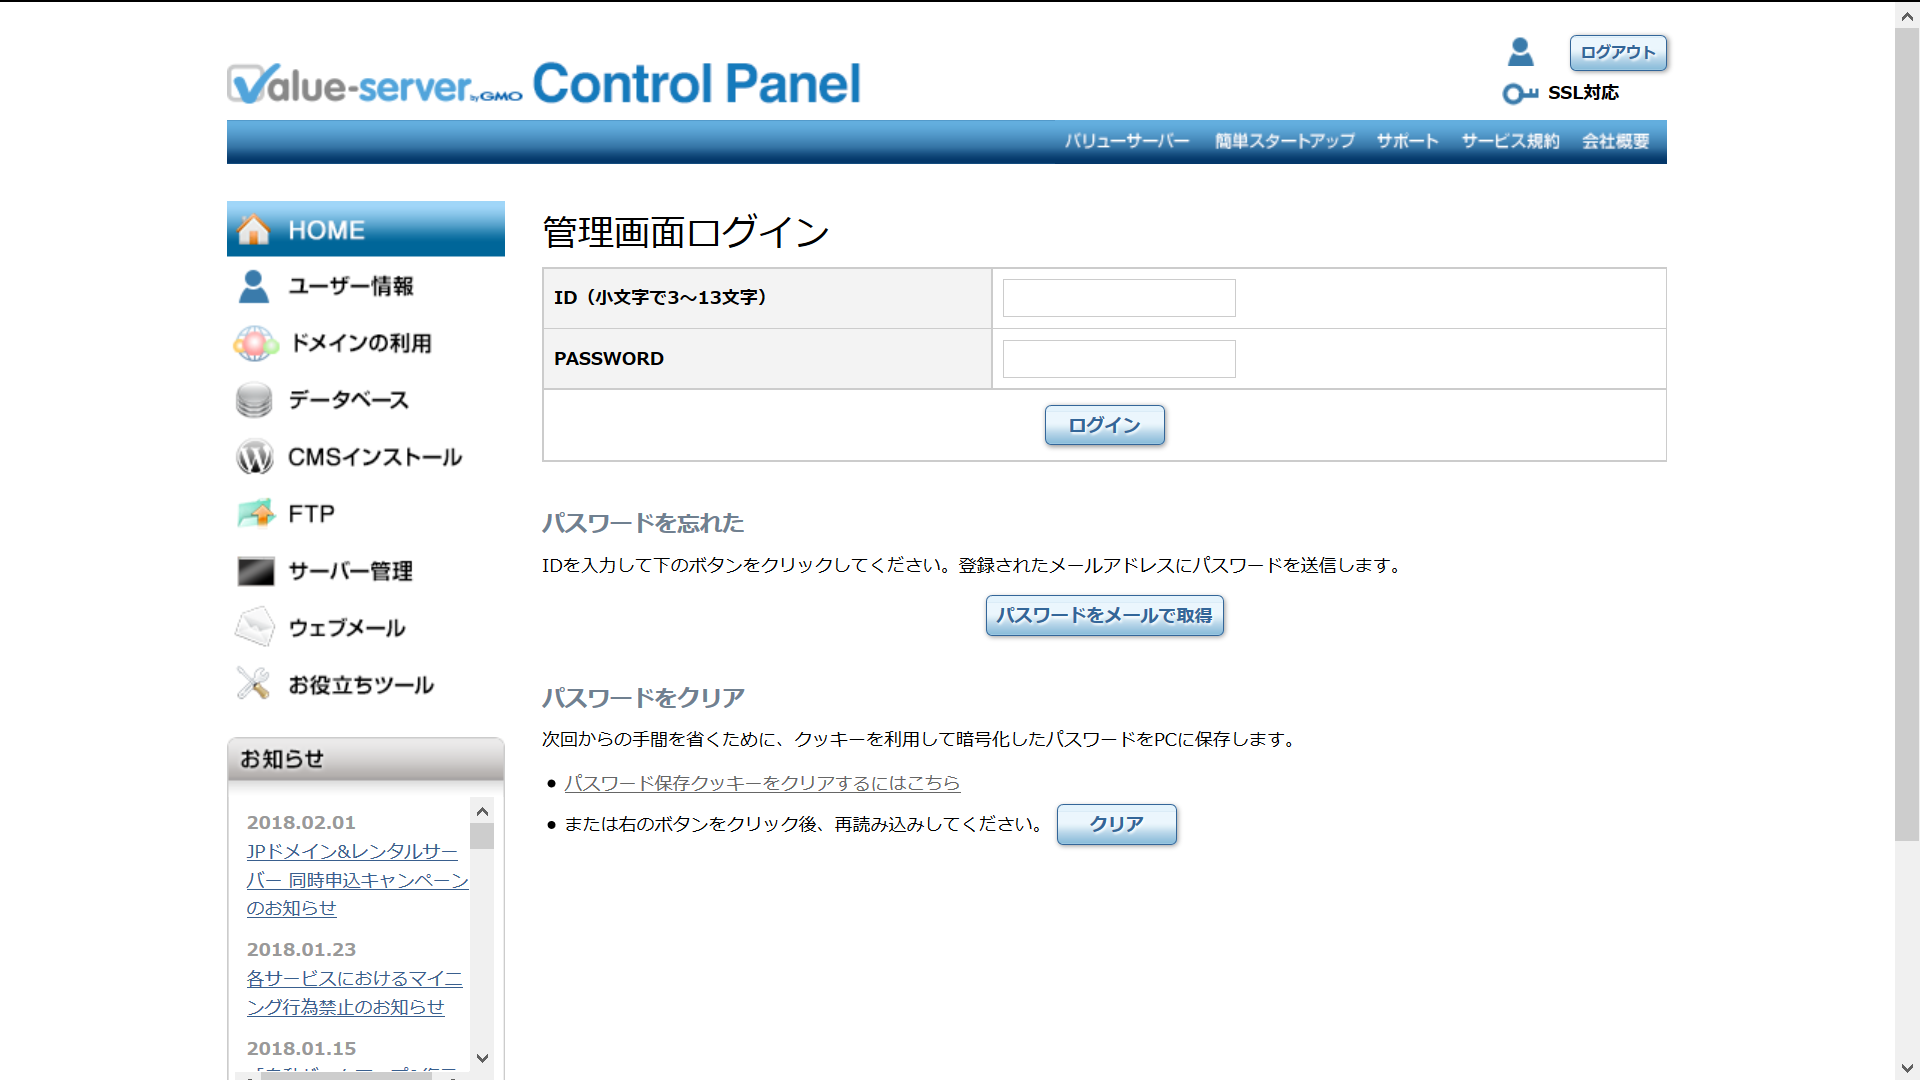Viewport: 1920px width, 1080px height.
Task: Open サポート in the top navigation bar
Action: (1407, 141)
